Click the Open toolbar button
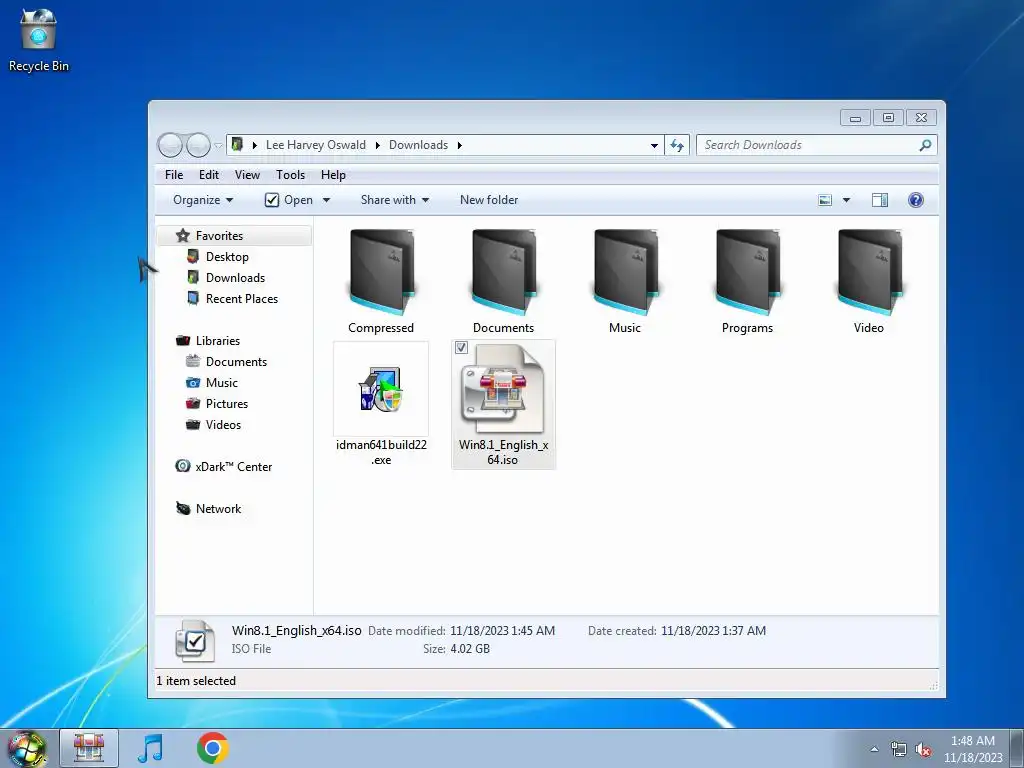This screenshot has width=1024, height=768. click(289, 200)
